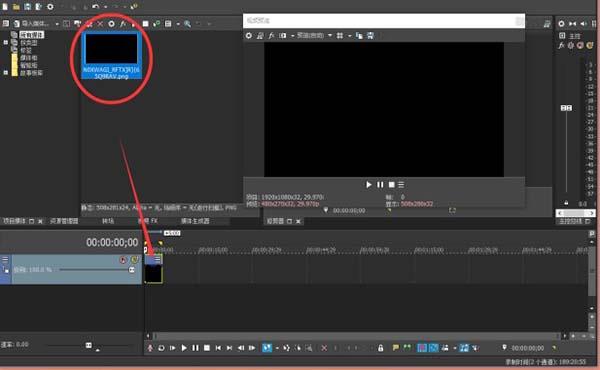Solo the video track
This screenshot has width=600, height=370.
pos(134,260)
